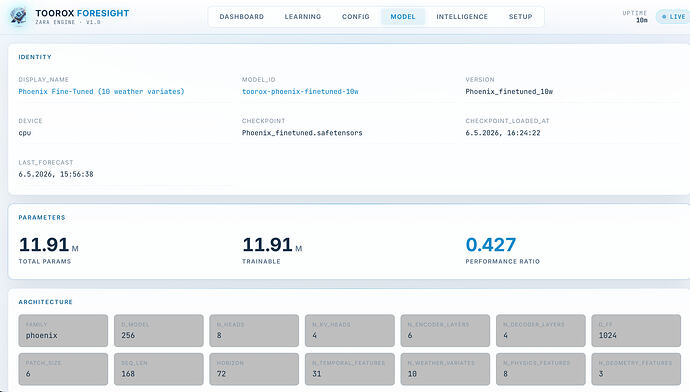Image resolution: width=690 pixels, height=392 pixels.
Task: Open the Config tab
Action: 356,17
